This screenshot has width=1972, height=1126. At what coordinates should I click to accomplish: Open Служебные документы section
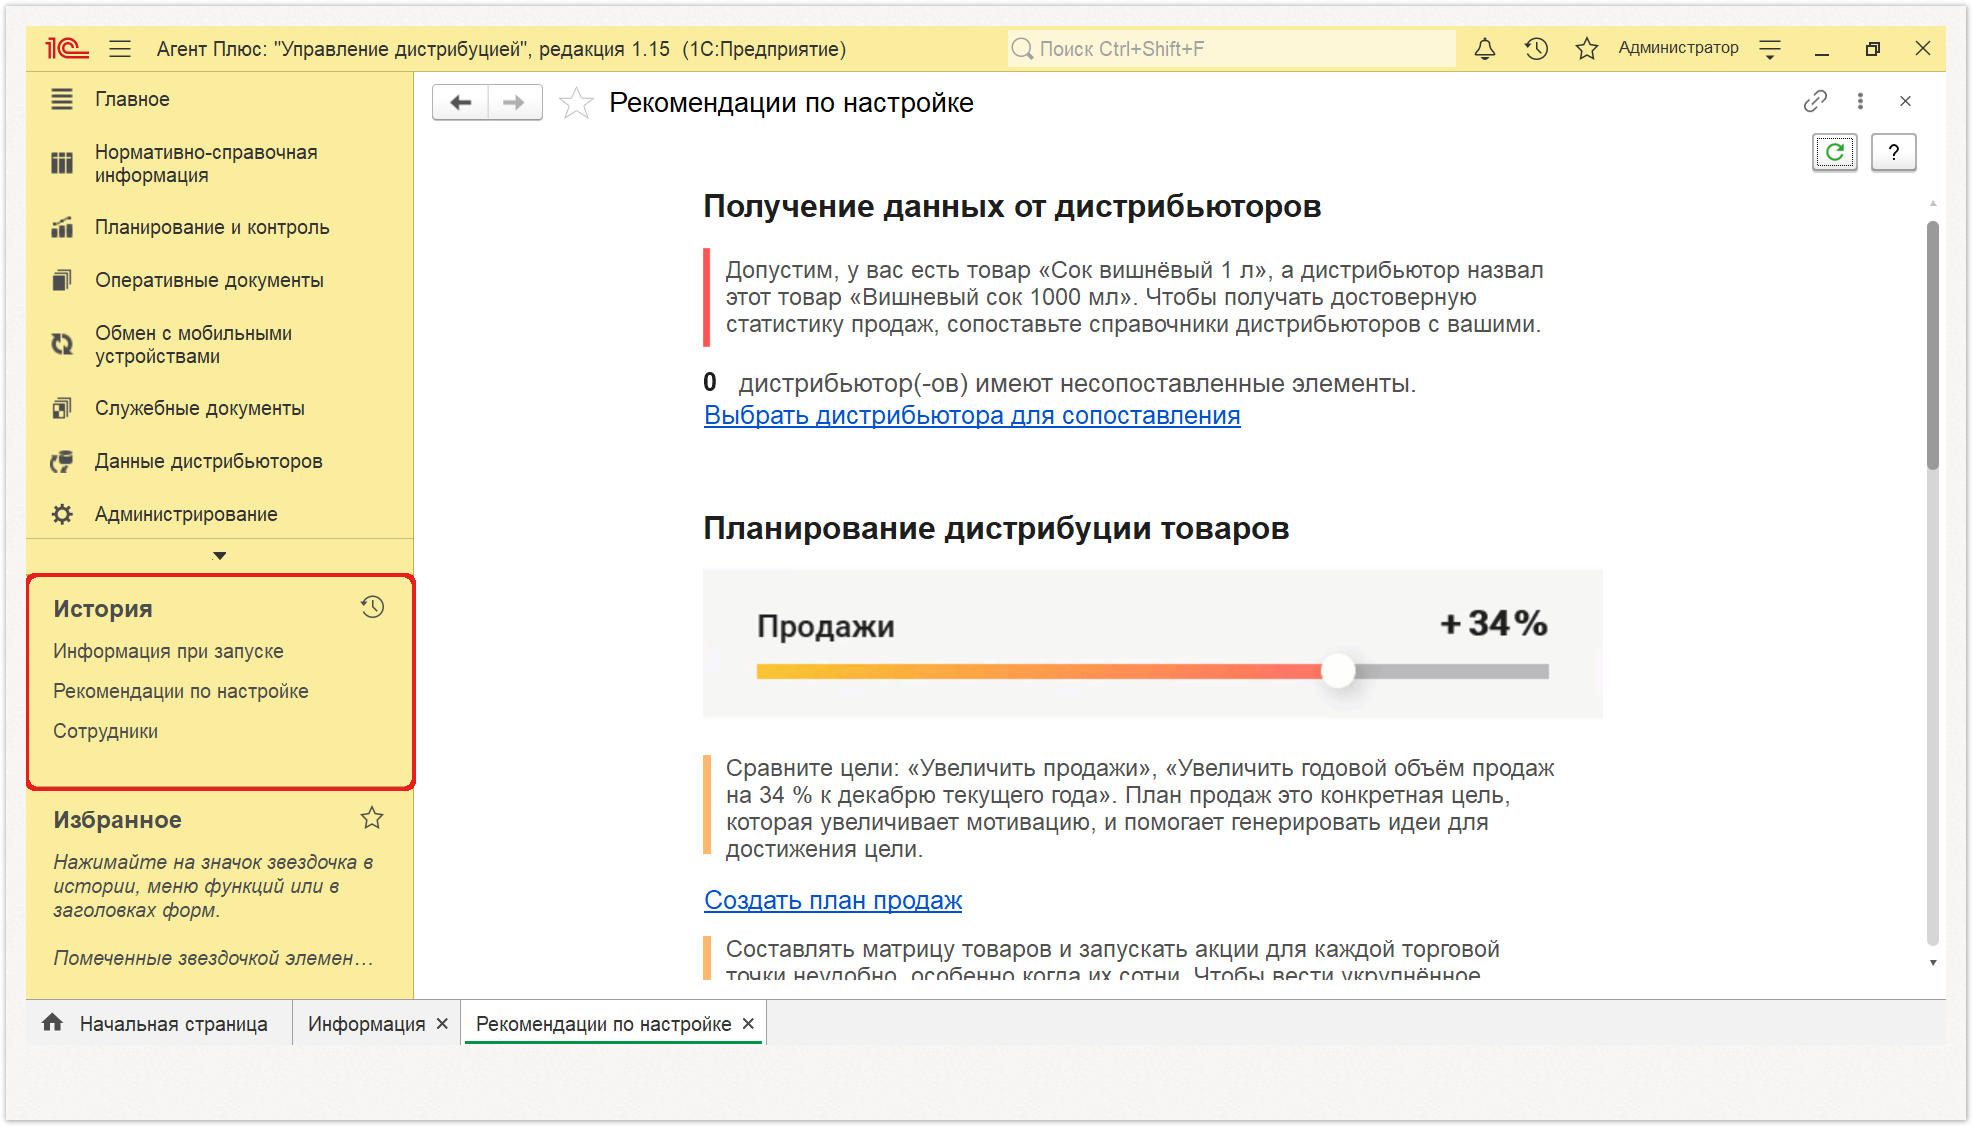(200, 408)
